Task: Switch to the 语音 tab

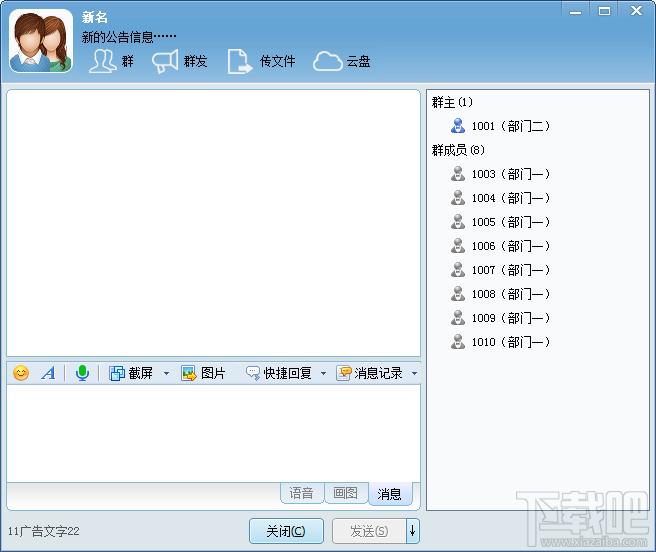Action: pyautogui.click(x=302, y=493)
